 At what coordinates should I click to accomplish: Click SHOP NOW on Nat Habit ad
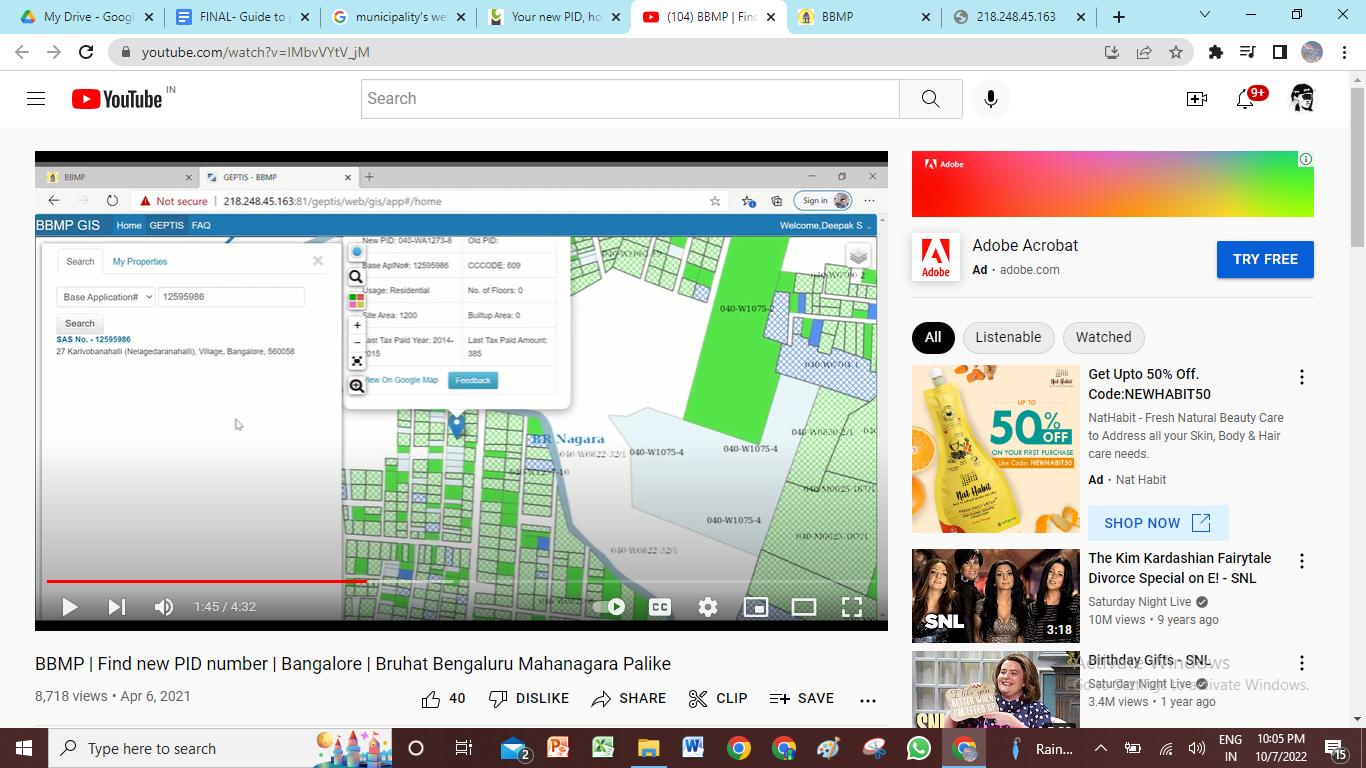tap(1158, 523)
